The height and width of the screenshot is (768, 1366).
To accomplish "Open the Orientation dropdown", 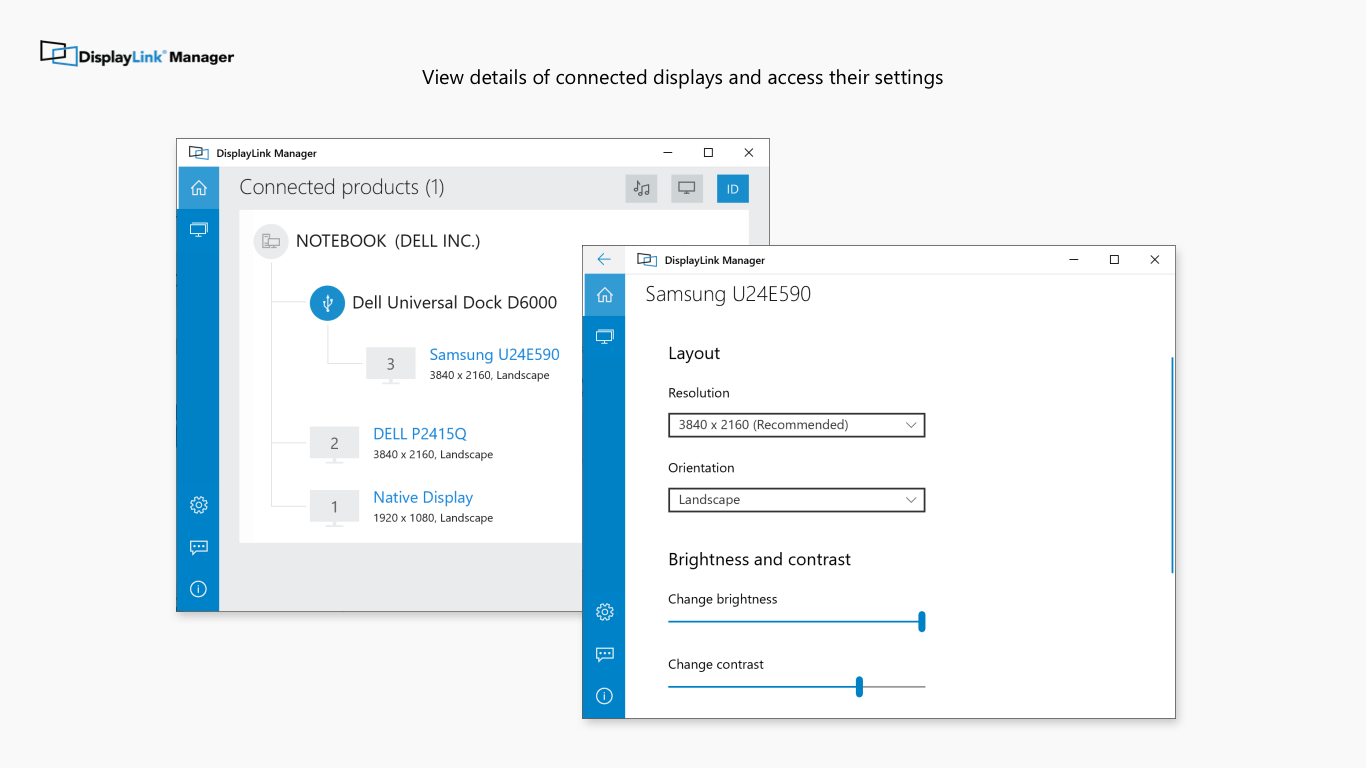I will tap(796, 499).
